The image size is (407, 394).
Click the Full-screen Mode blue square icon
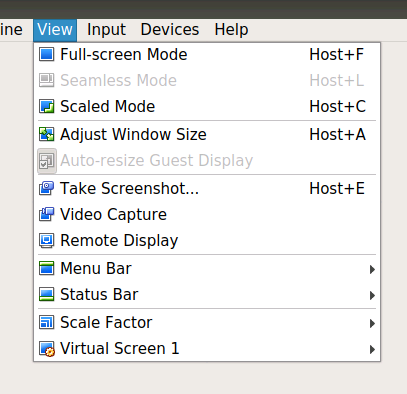click(46, 54)
